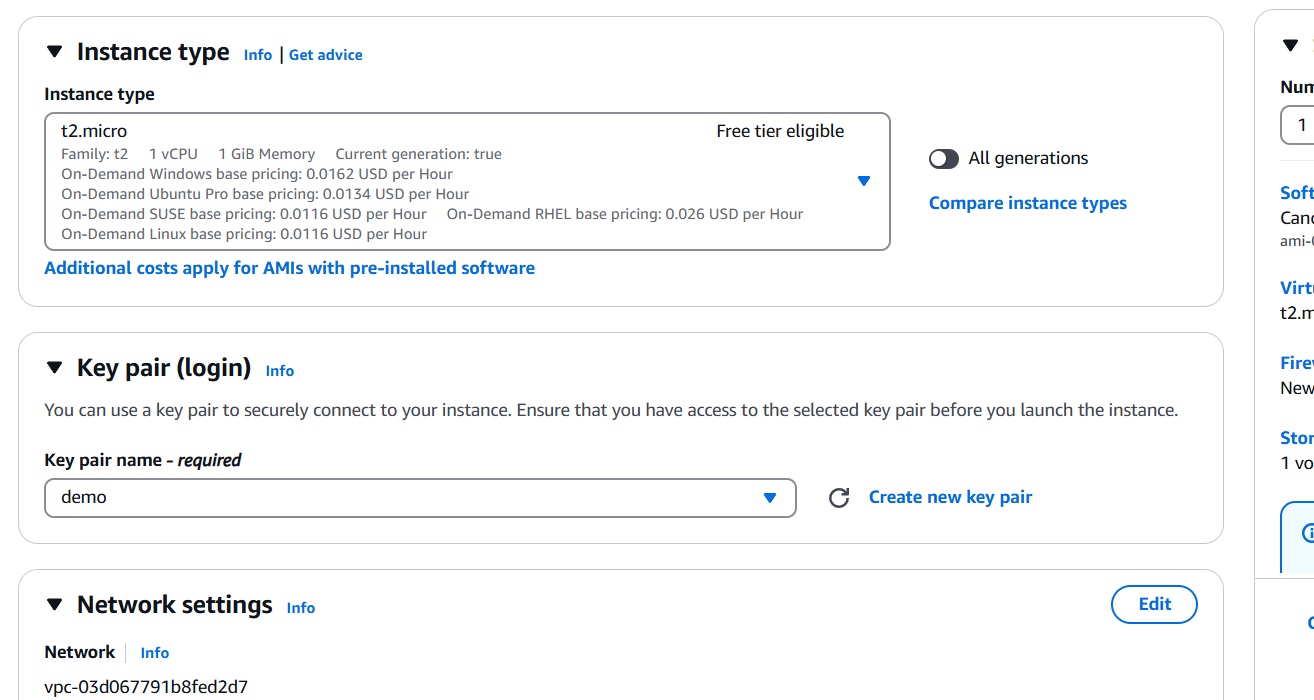
Task: Open Info link next to Network label
Action: [155, 653]
